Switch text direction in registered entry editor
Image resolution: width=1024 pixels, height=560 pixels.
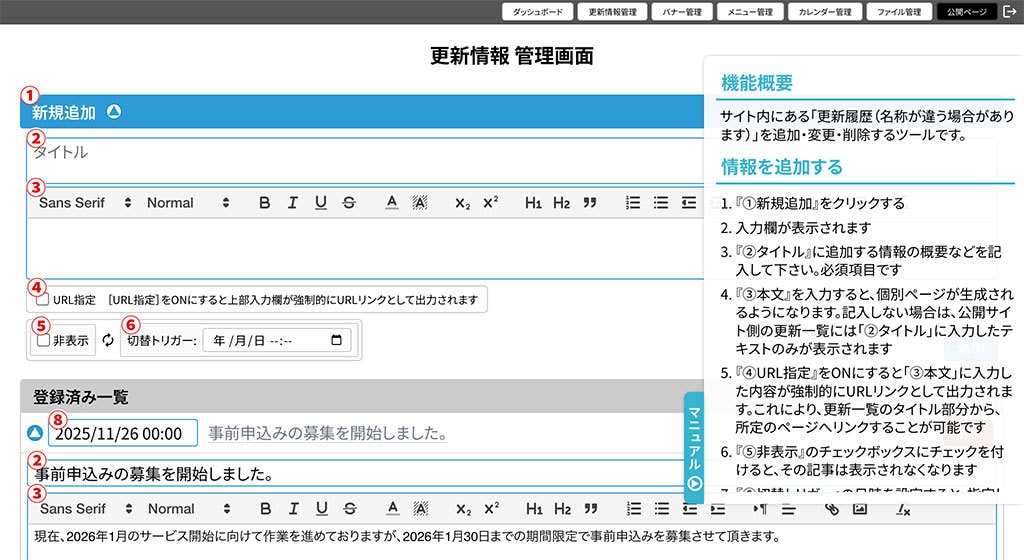click(x=760, y=509)
